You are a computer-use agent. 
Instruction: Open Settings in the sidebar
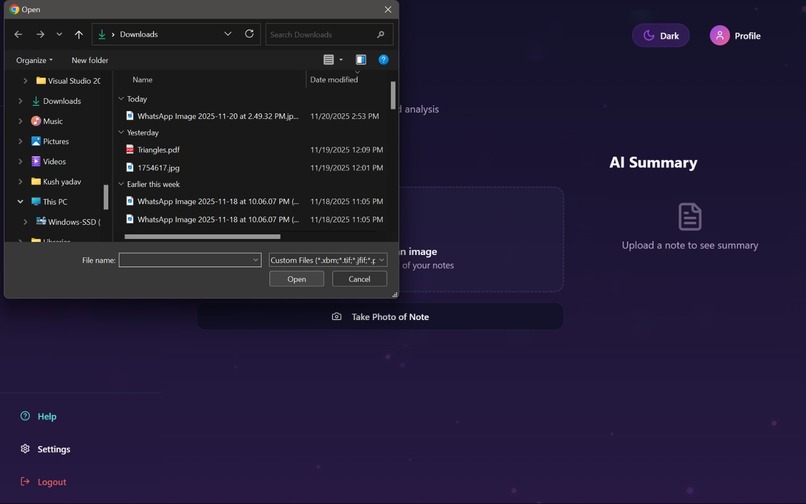click(x=45, y=449)
